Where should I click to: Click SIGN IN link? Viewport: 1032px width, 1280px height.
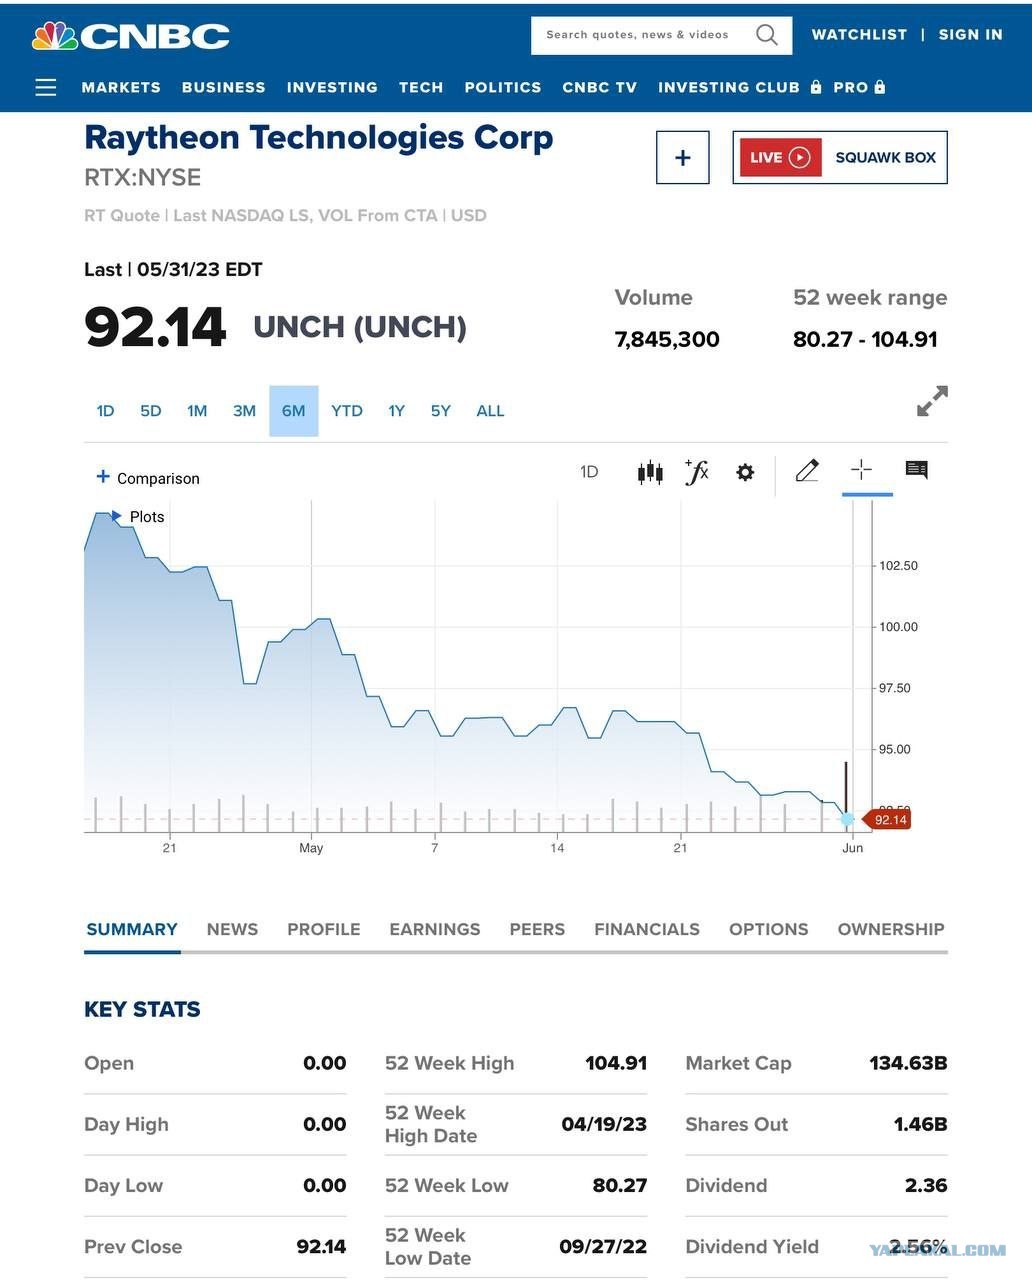970,34
